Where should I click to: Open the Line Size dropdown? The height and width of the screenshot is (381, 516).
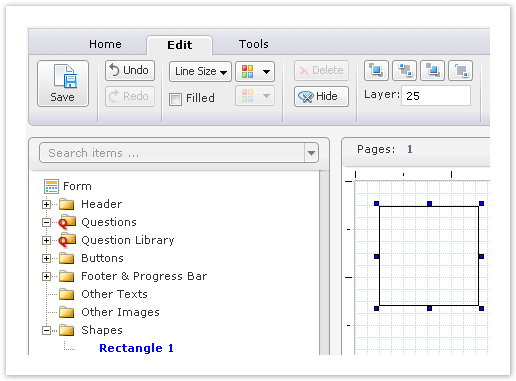[x=200, y=71]
